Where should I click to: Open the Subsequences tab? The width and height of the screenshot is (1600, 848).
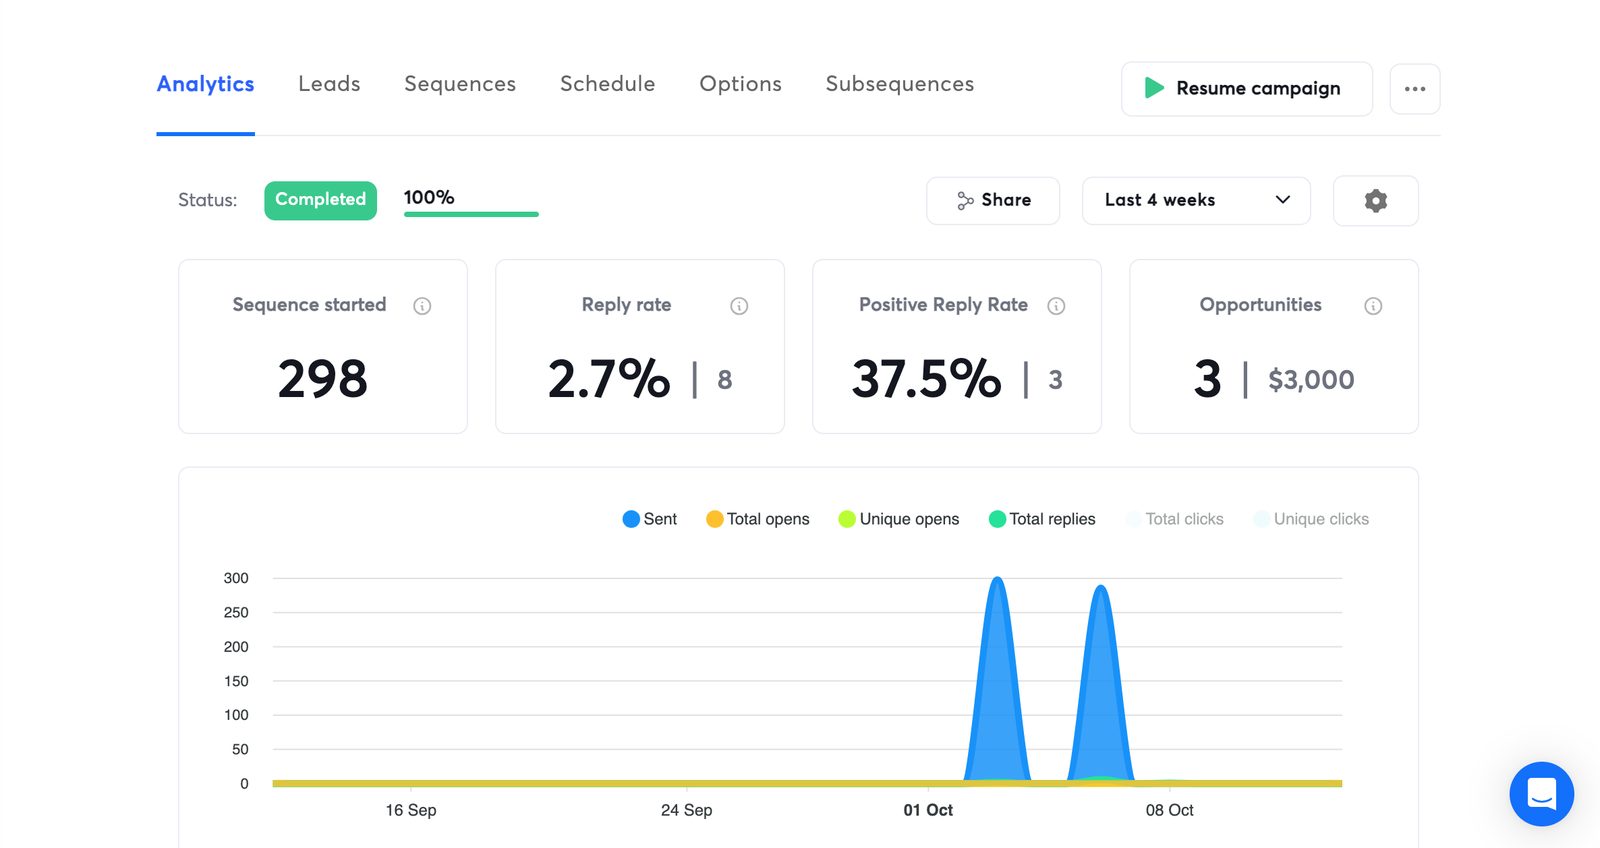(x=900, y=84)
